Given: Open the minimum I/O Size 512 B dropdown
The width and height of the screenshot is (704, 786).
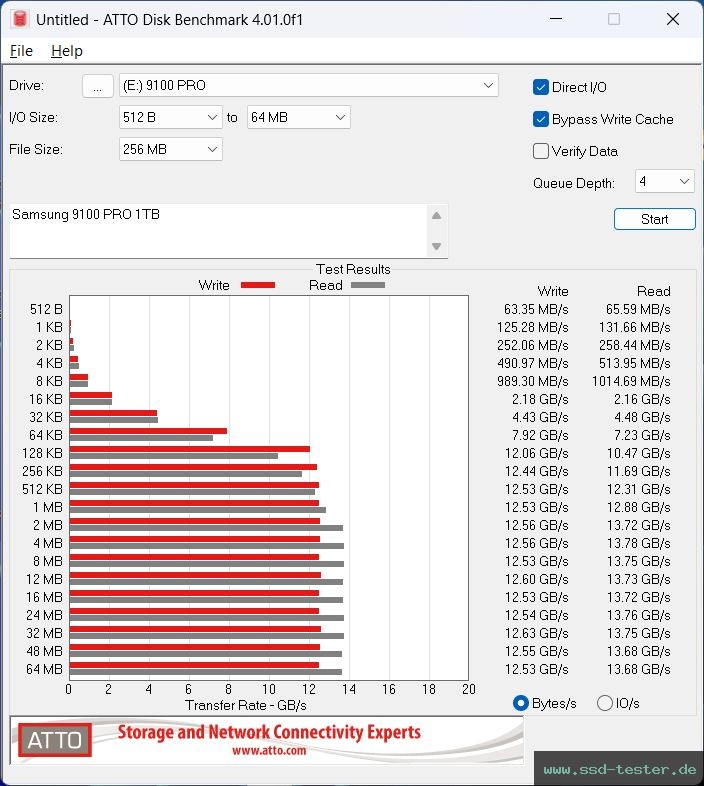Looking at the screenshot, I should coord(170,117).
